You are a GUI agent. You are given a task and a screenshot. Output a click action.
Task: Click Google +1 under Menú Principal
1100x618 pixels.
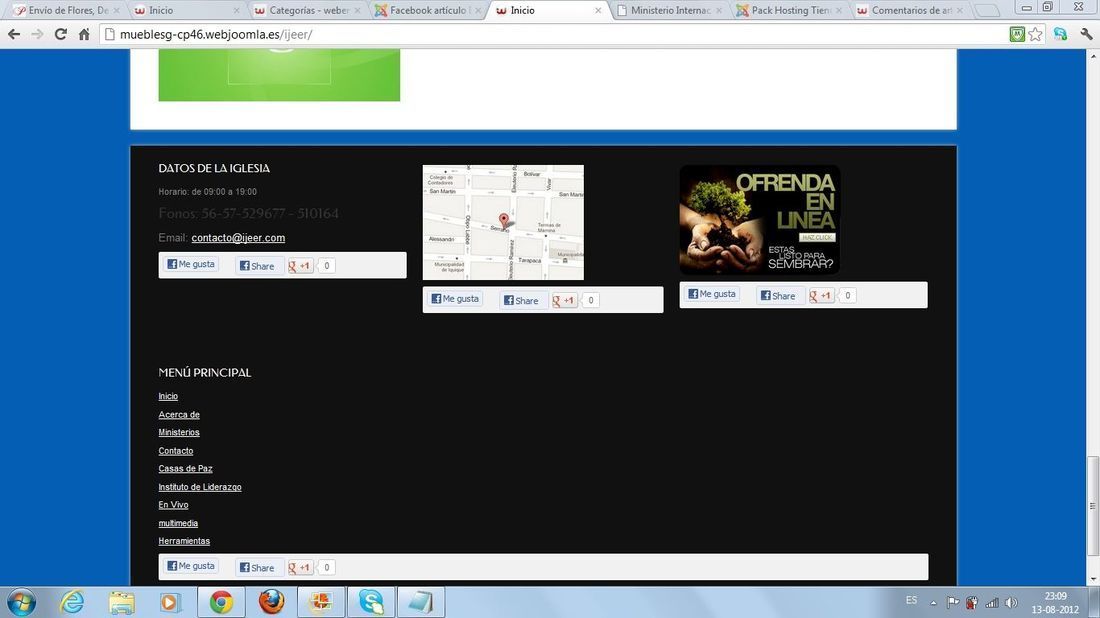coord(300,567)
